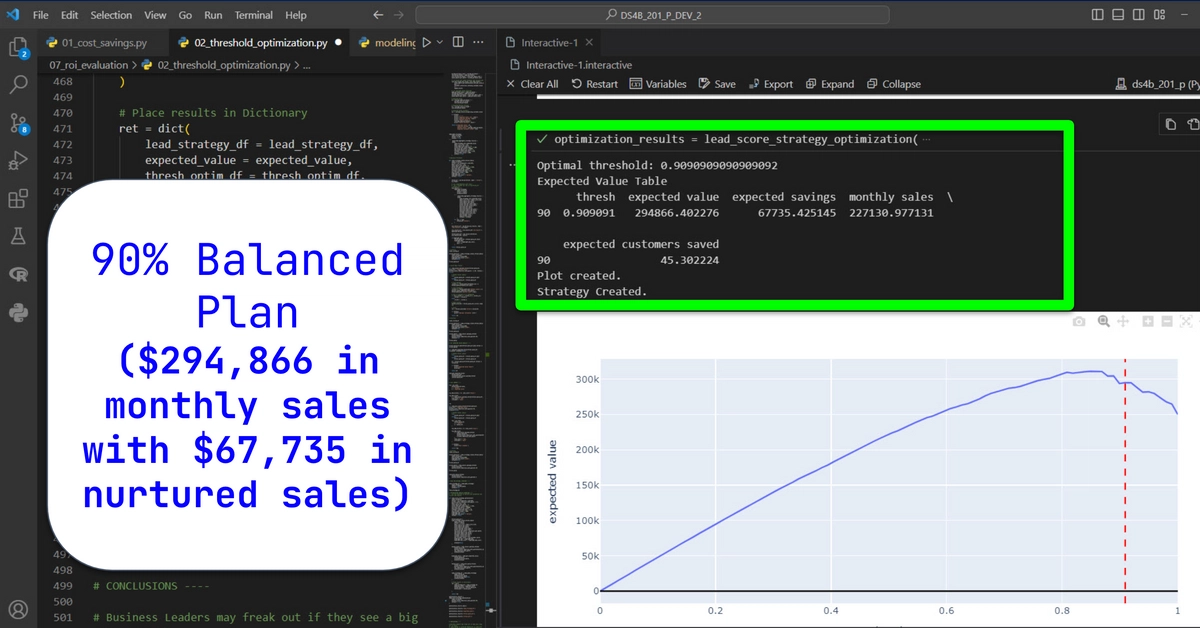This screenshot has height=628, width=1200.
Task: Close the Interactive-1 tab
Action: [x=589, y=43]
